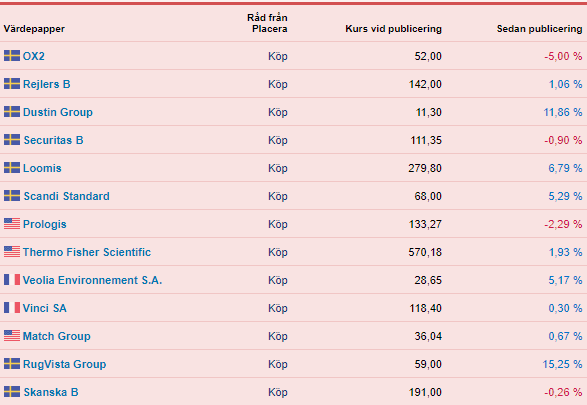This screenshot has height=405, width=587.
Task: Click Dustin Group change 11,86 %
Action: [x=563, y=112]
